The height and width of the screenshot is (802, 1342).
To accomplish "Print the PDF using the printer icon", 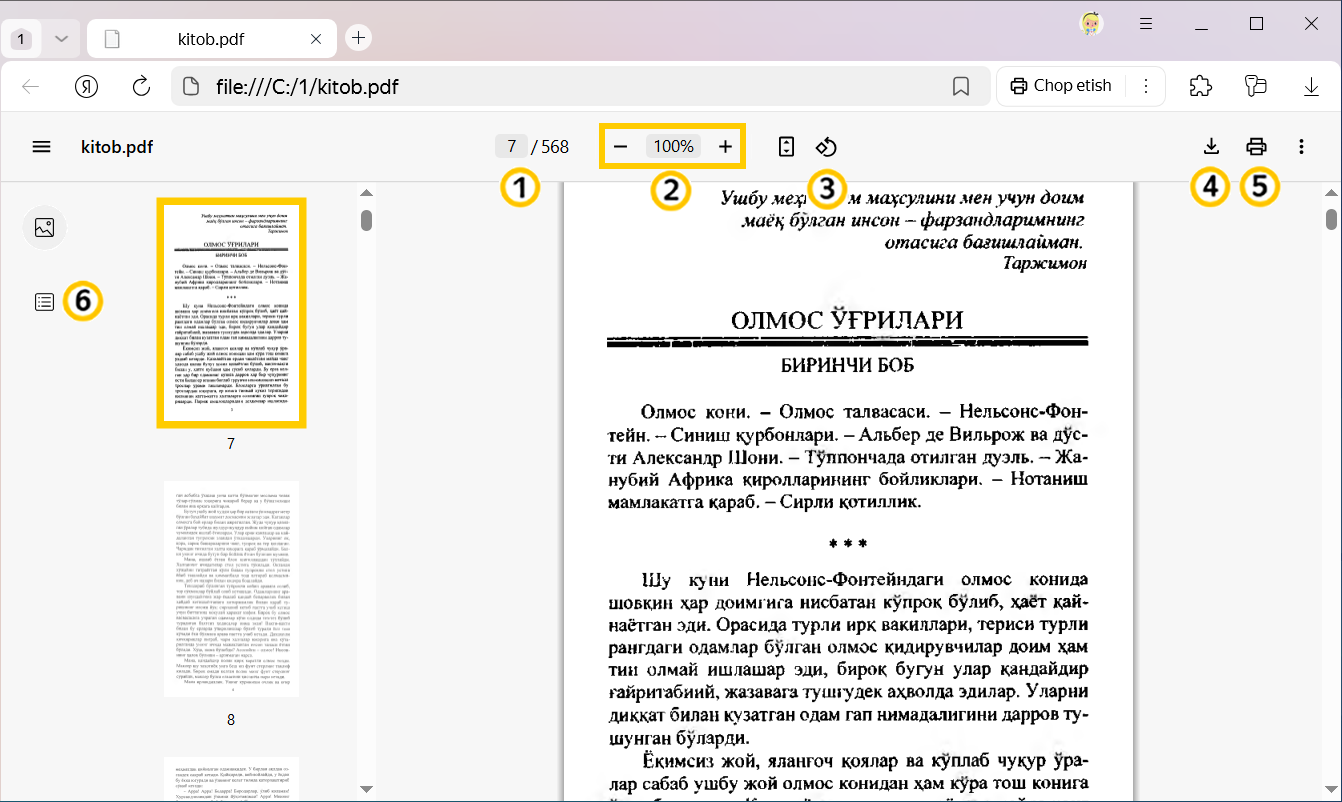I will coord(1256,147).
